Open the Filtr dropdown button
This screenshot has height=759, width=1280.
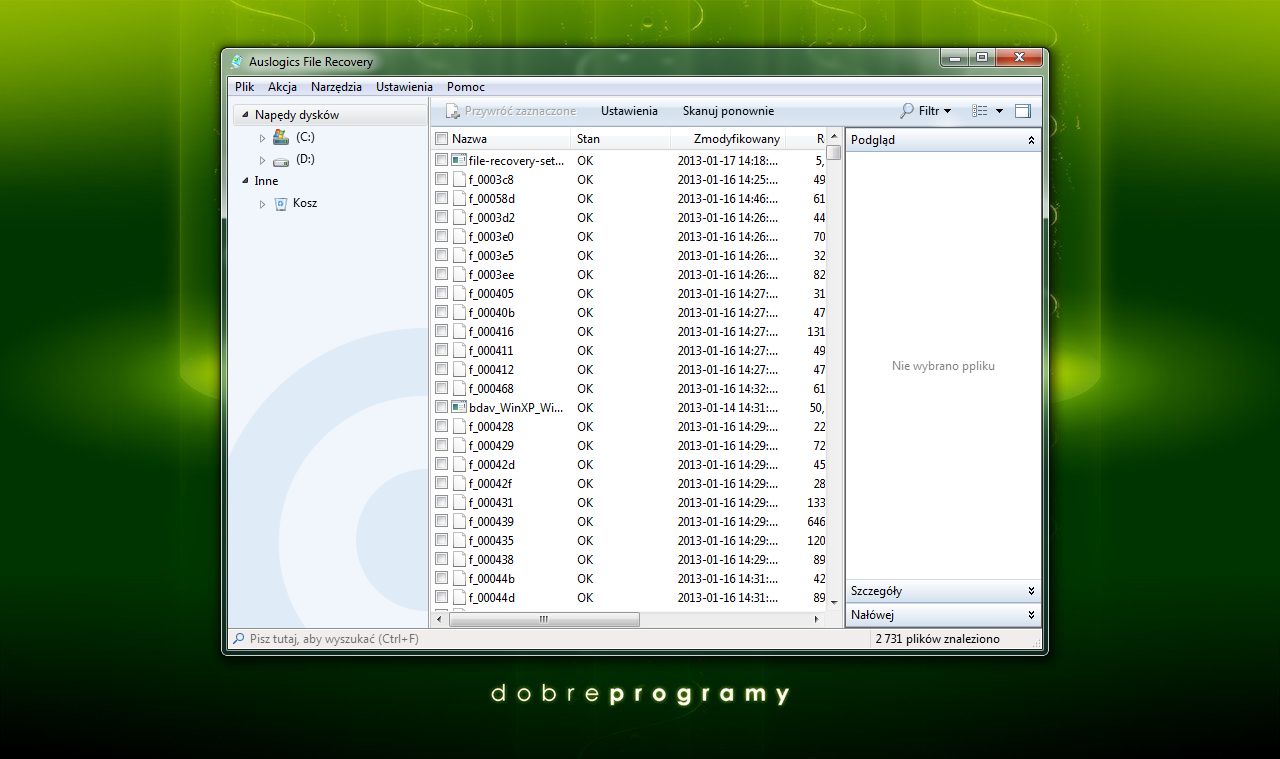pos(926,111)
